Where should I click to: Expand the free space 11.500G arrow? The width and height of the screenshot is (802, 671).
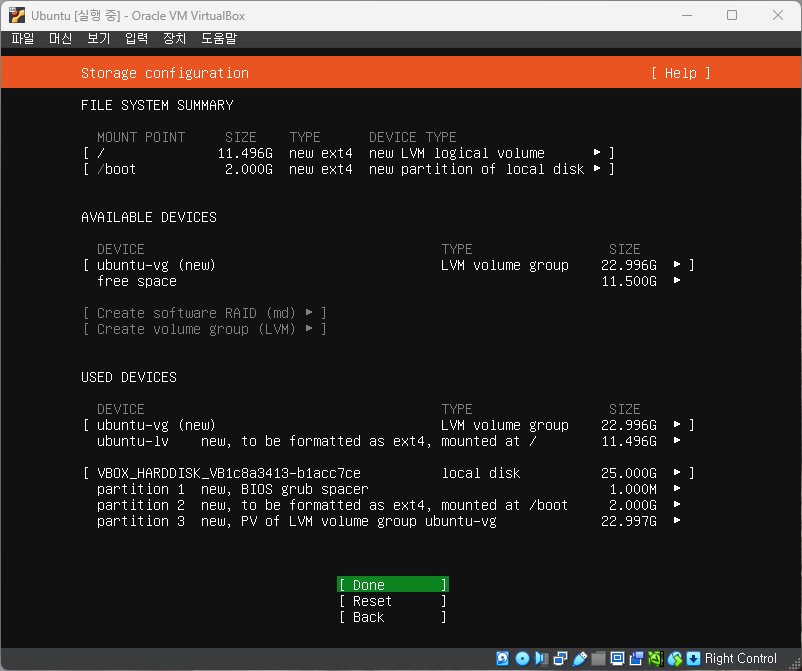677,280
